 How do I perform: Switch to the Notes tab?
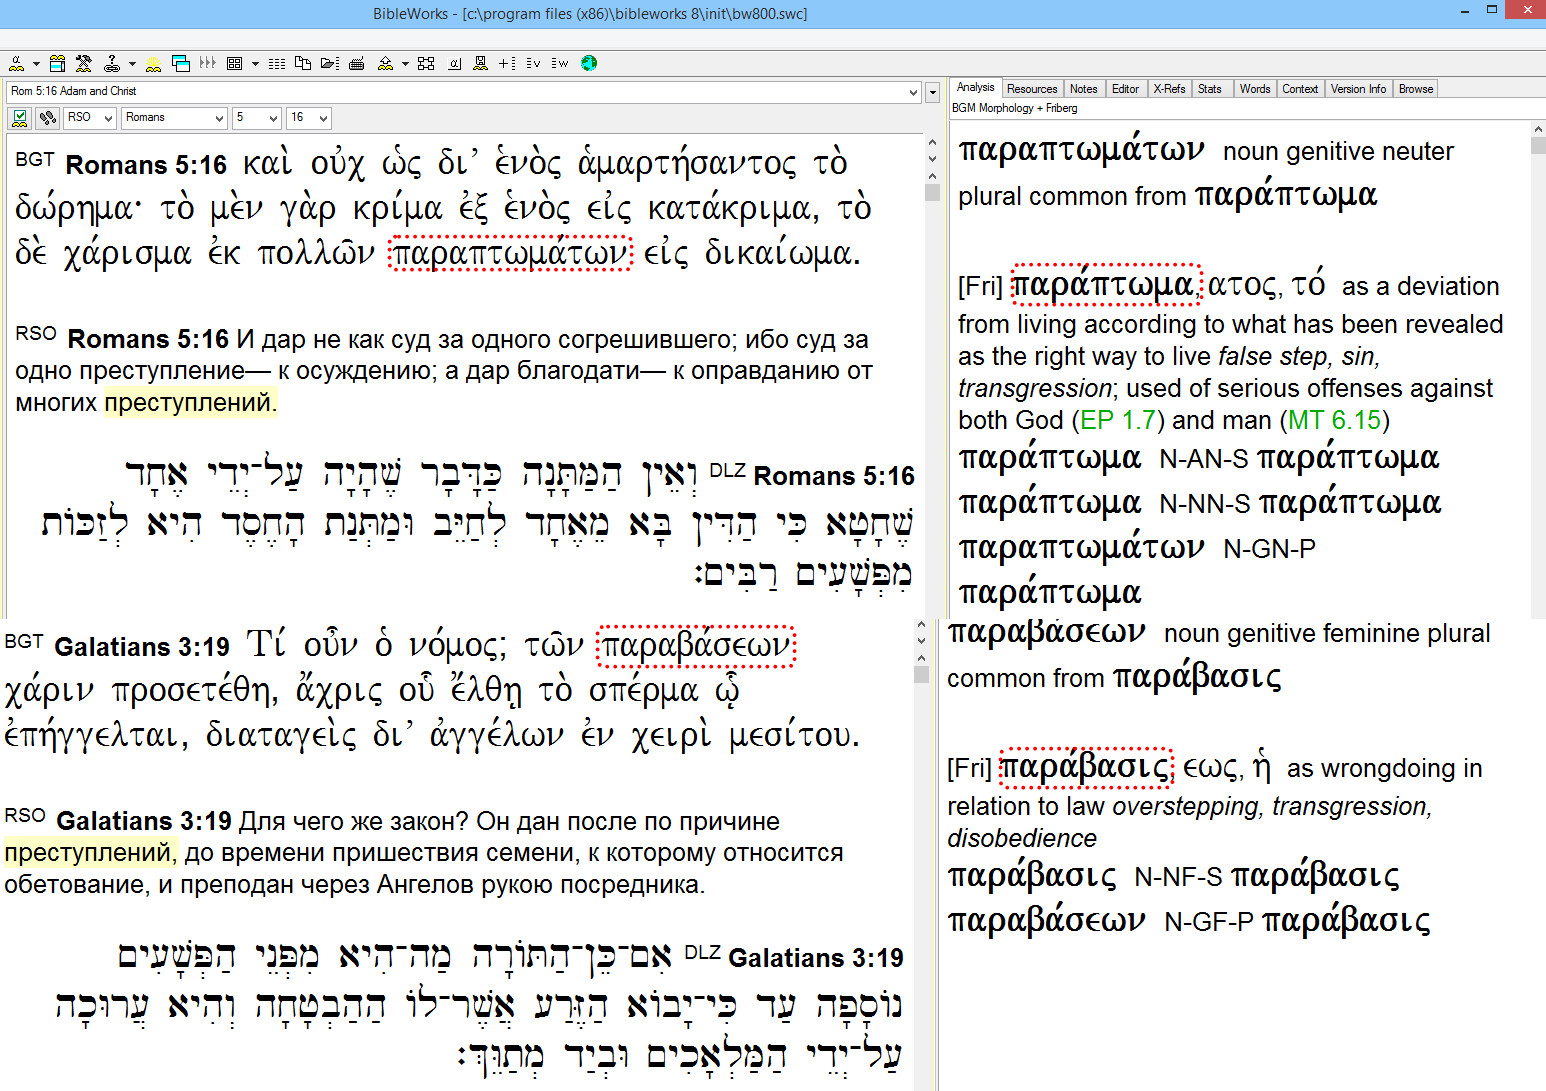tap(1084, 89)
